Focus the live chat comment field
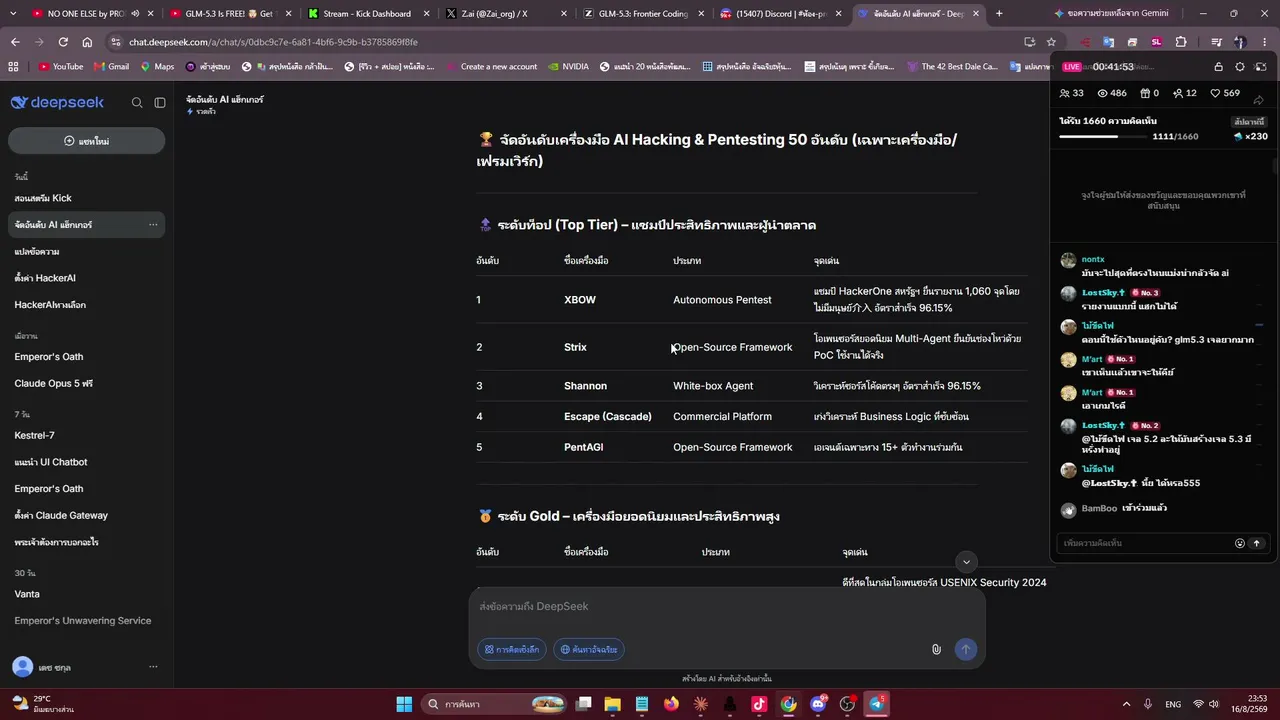This screenshot has height=720, width=1280. (1146, 543)
